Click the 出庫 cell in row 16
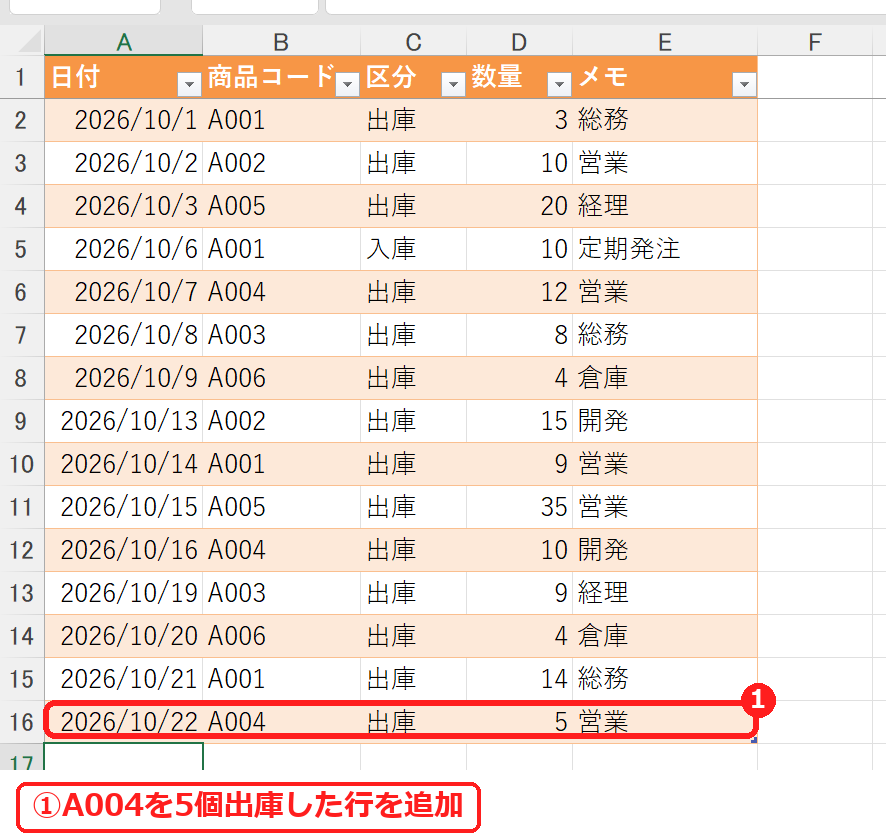Image resolution: width=886 pixels, height=840 pixels. click(x=413, y=722)
